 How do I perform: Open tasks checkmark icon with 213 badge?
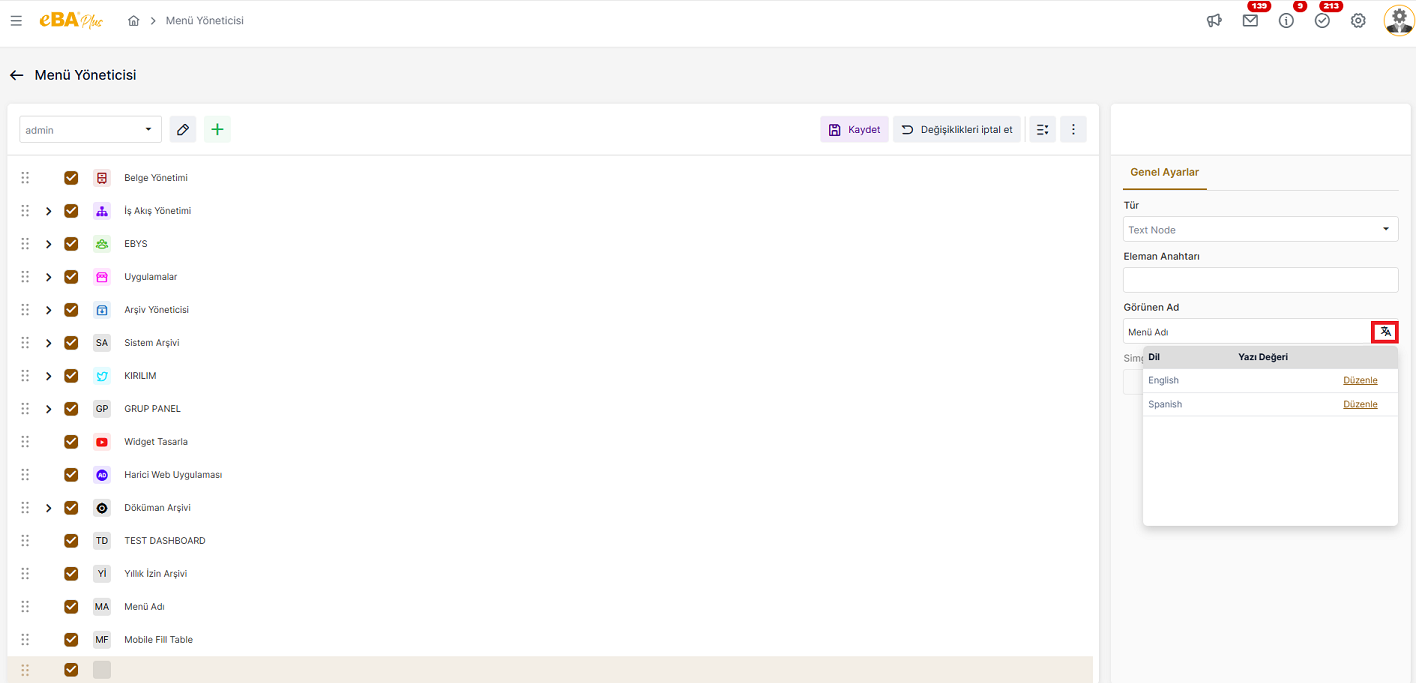coord(1322,20)
